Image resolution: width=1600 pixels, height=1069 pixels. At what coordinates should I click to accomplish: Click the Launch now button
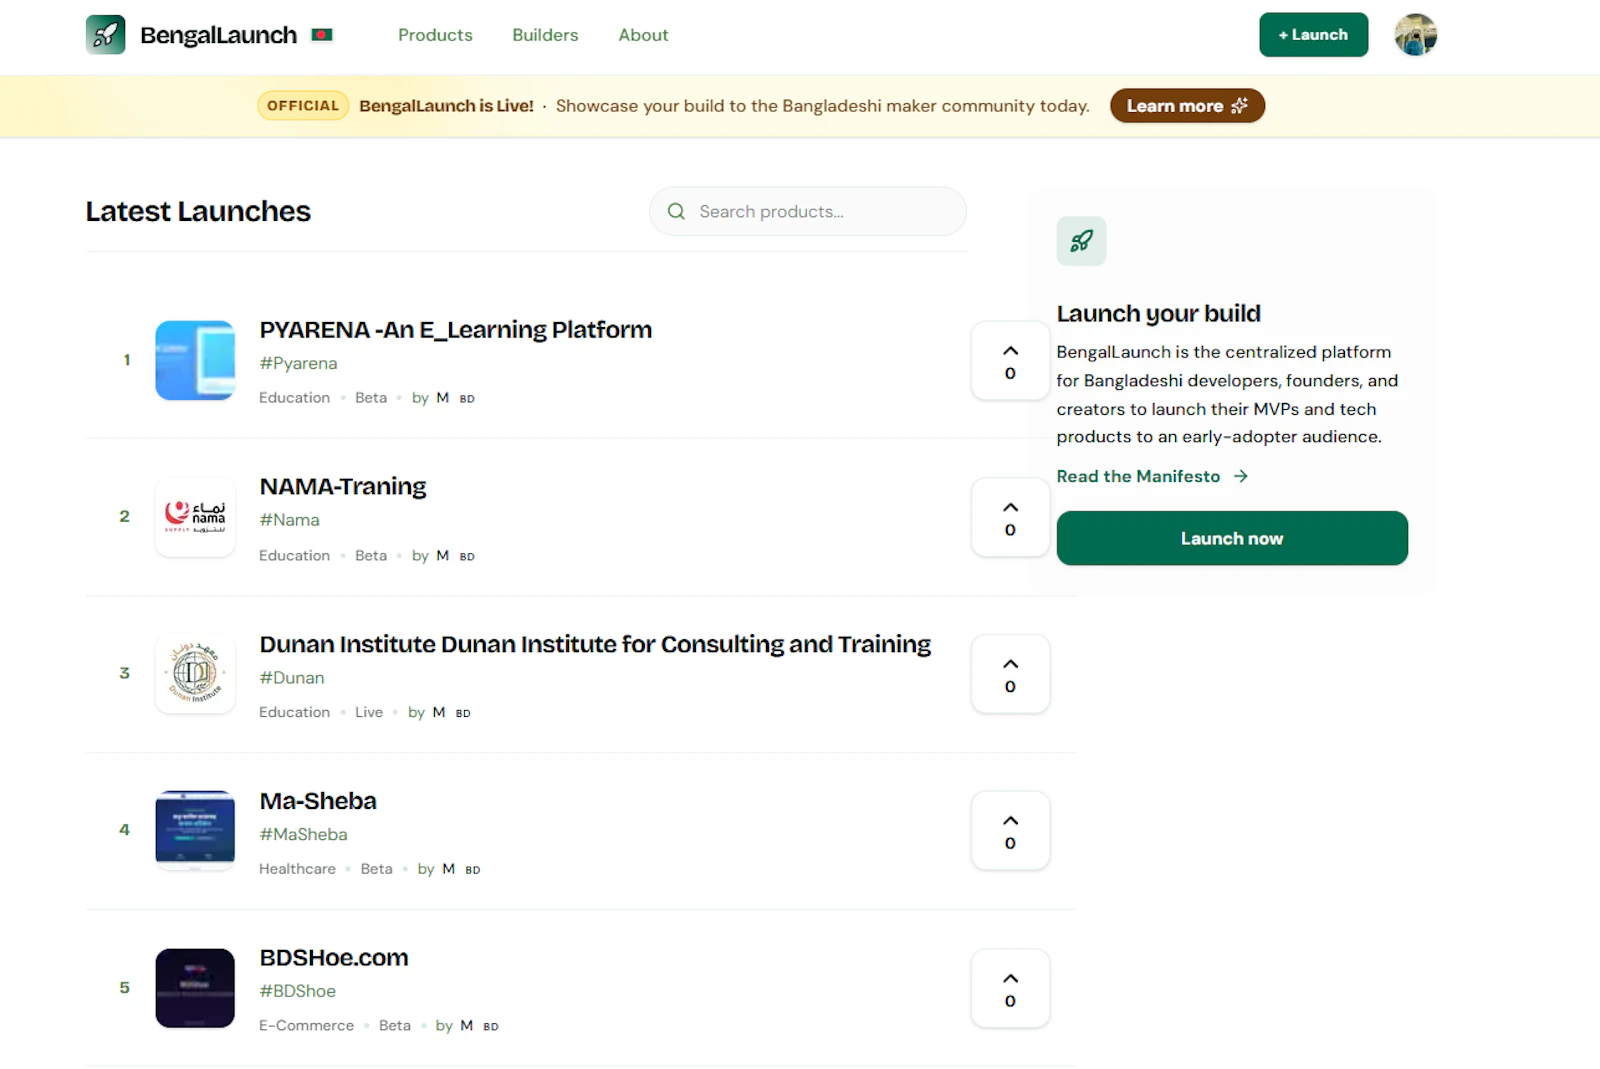click(1232, 538)
